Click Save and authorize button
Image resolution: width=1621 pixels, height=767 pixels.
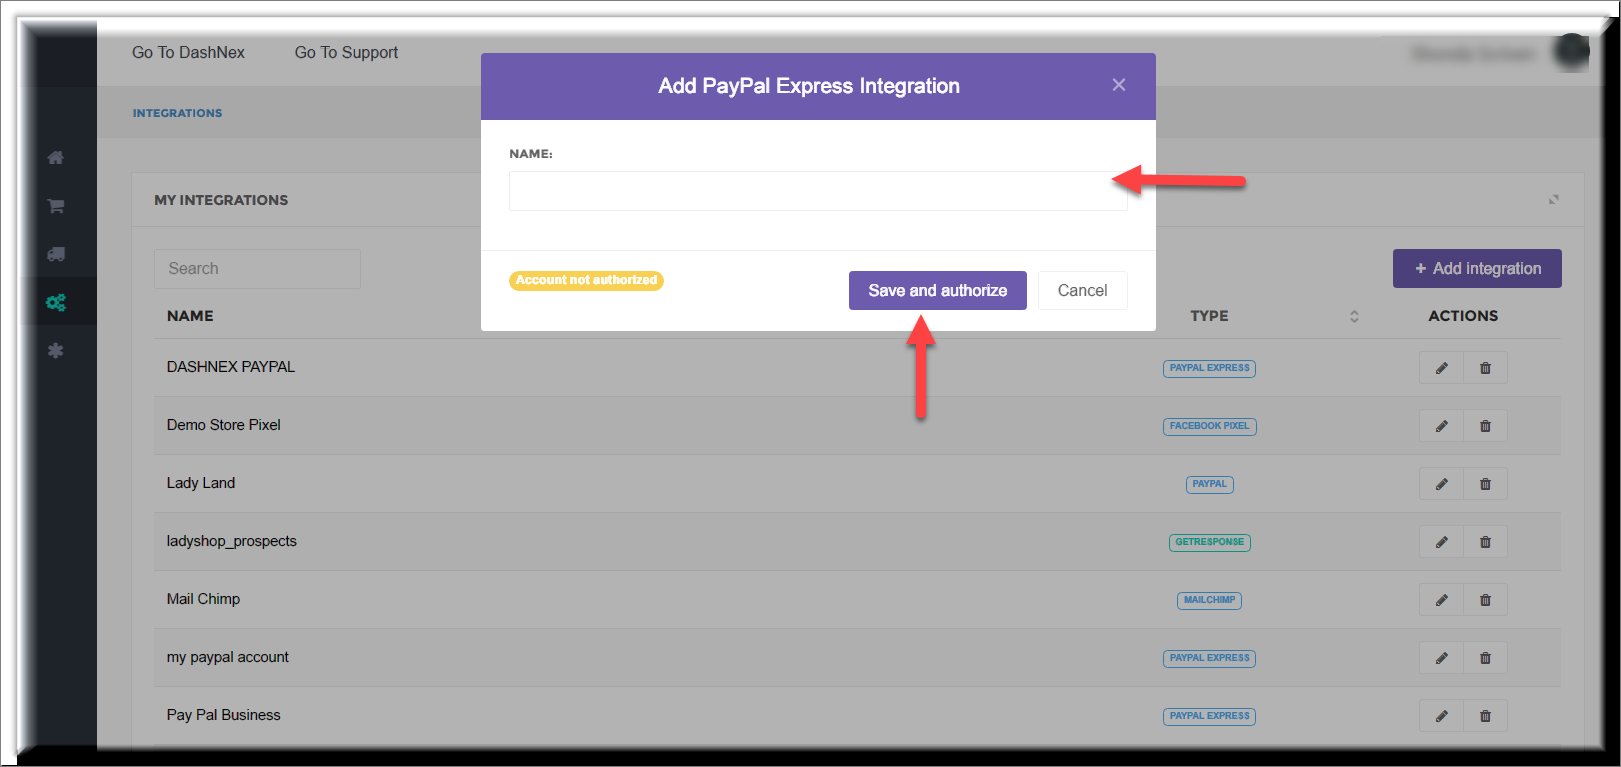point(937,290)
